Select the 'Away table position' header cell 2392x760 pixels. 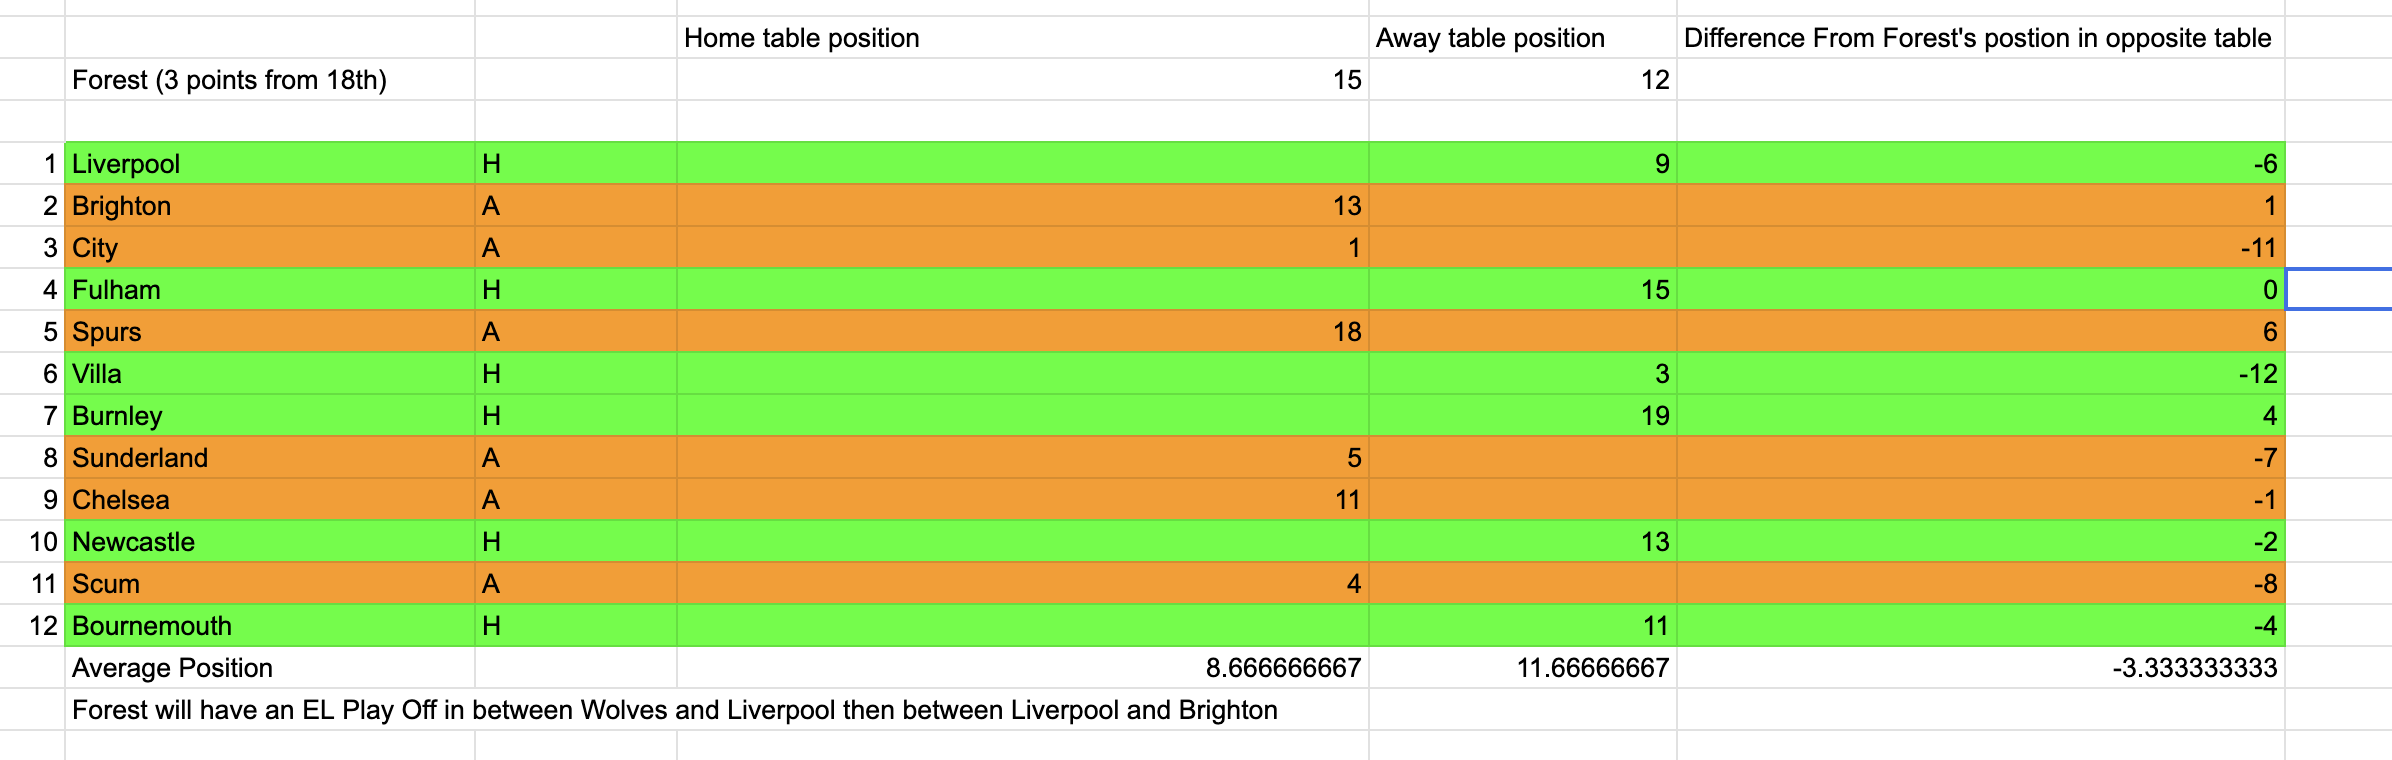[1521, 38]
